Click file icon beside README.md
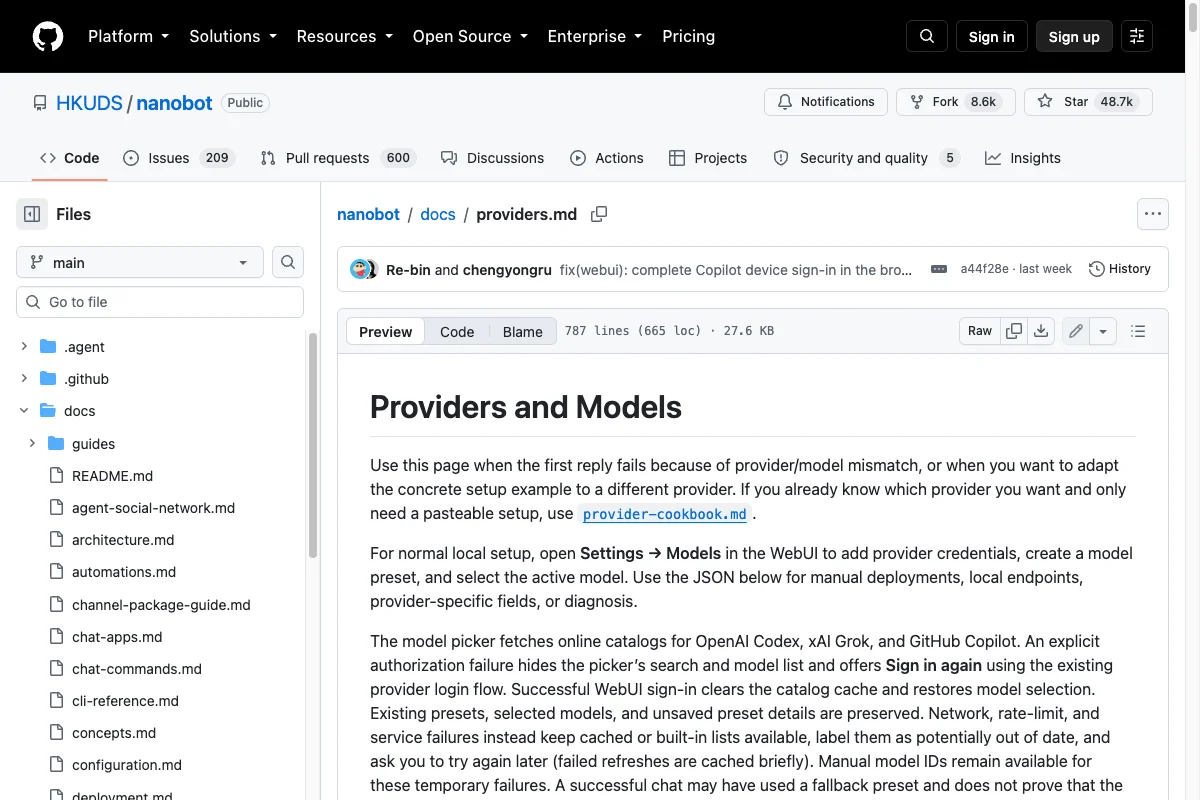Screen dimensions: 1200x800 point(56,476)
